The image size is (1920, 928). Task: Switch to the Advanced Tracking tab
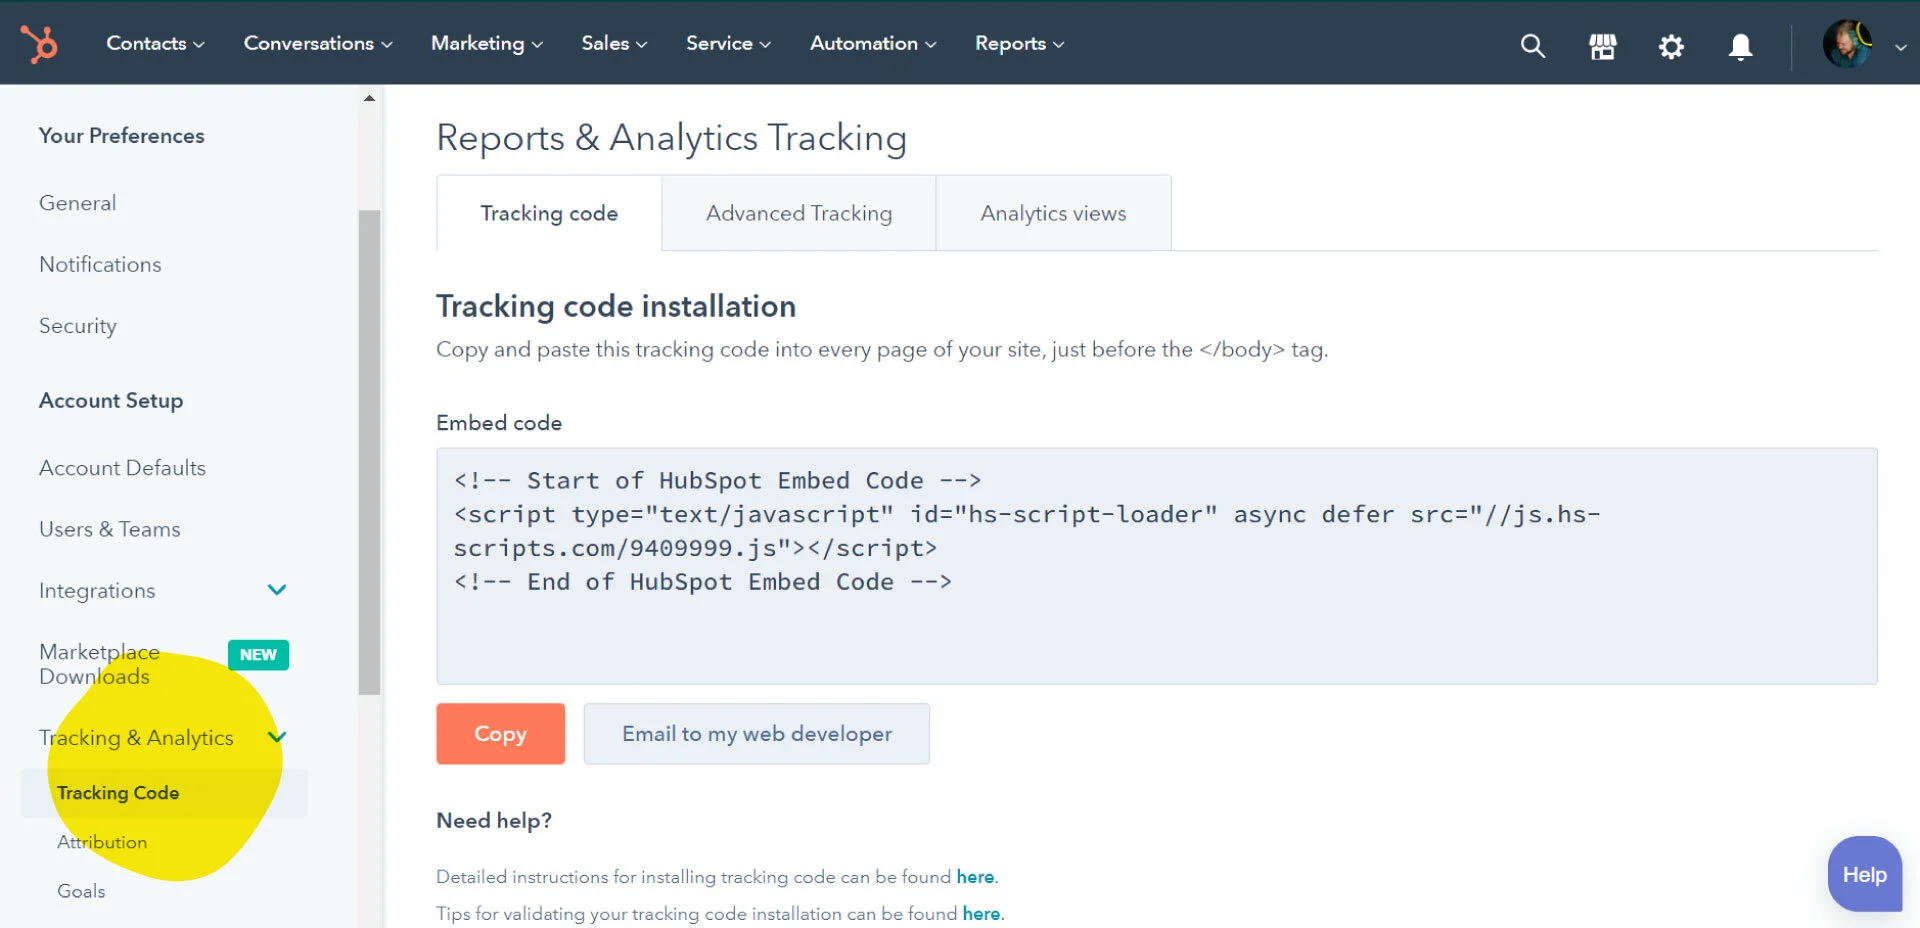click(x=798, y=213)
